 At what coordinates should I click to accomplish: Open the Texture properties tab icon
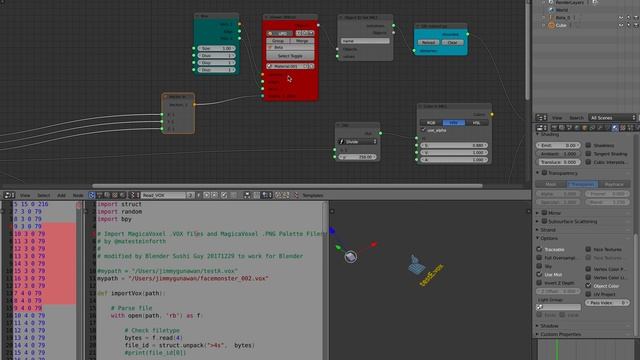pyautogui.click(x=622, y=128)
